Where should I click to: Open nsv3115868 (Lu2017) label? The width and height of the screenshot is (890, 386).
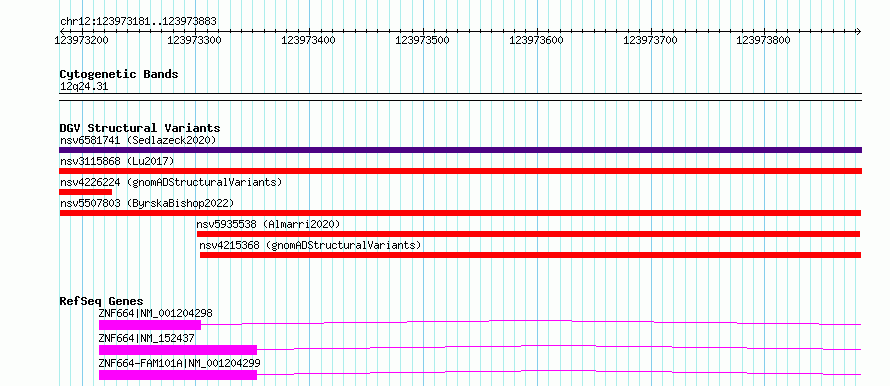pyautogui.click(x=117, y=161)
